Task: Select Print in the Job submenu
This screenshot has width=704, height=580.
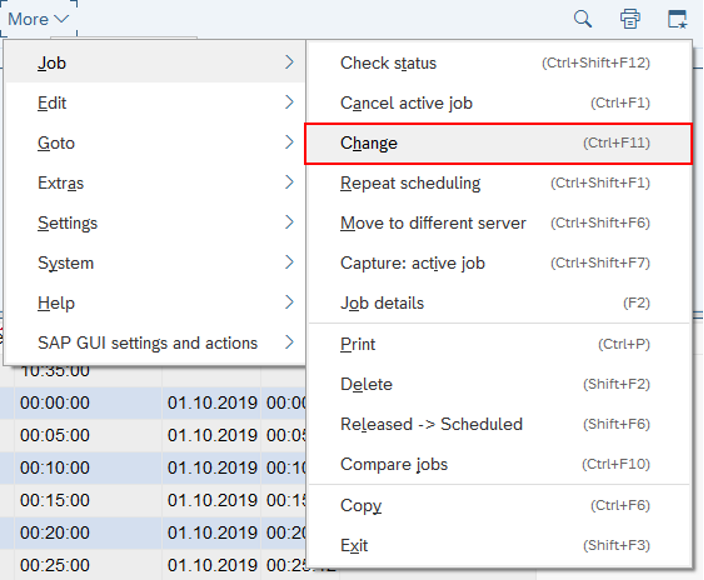Action: (499, 344)
